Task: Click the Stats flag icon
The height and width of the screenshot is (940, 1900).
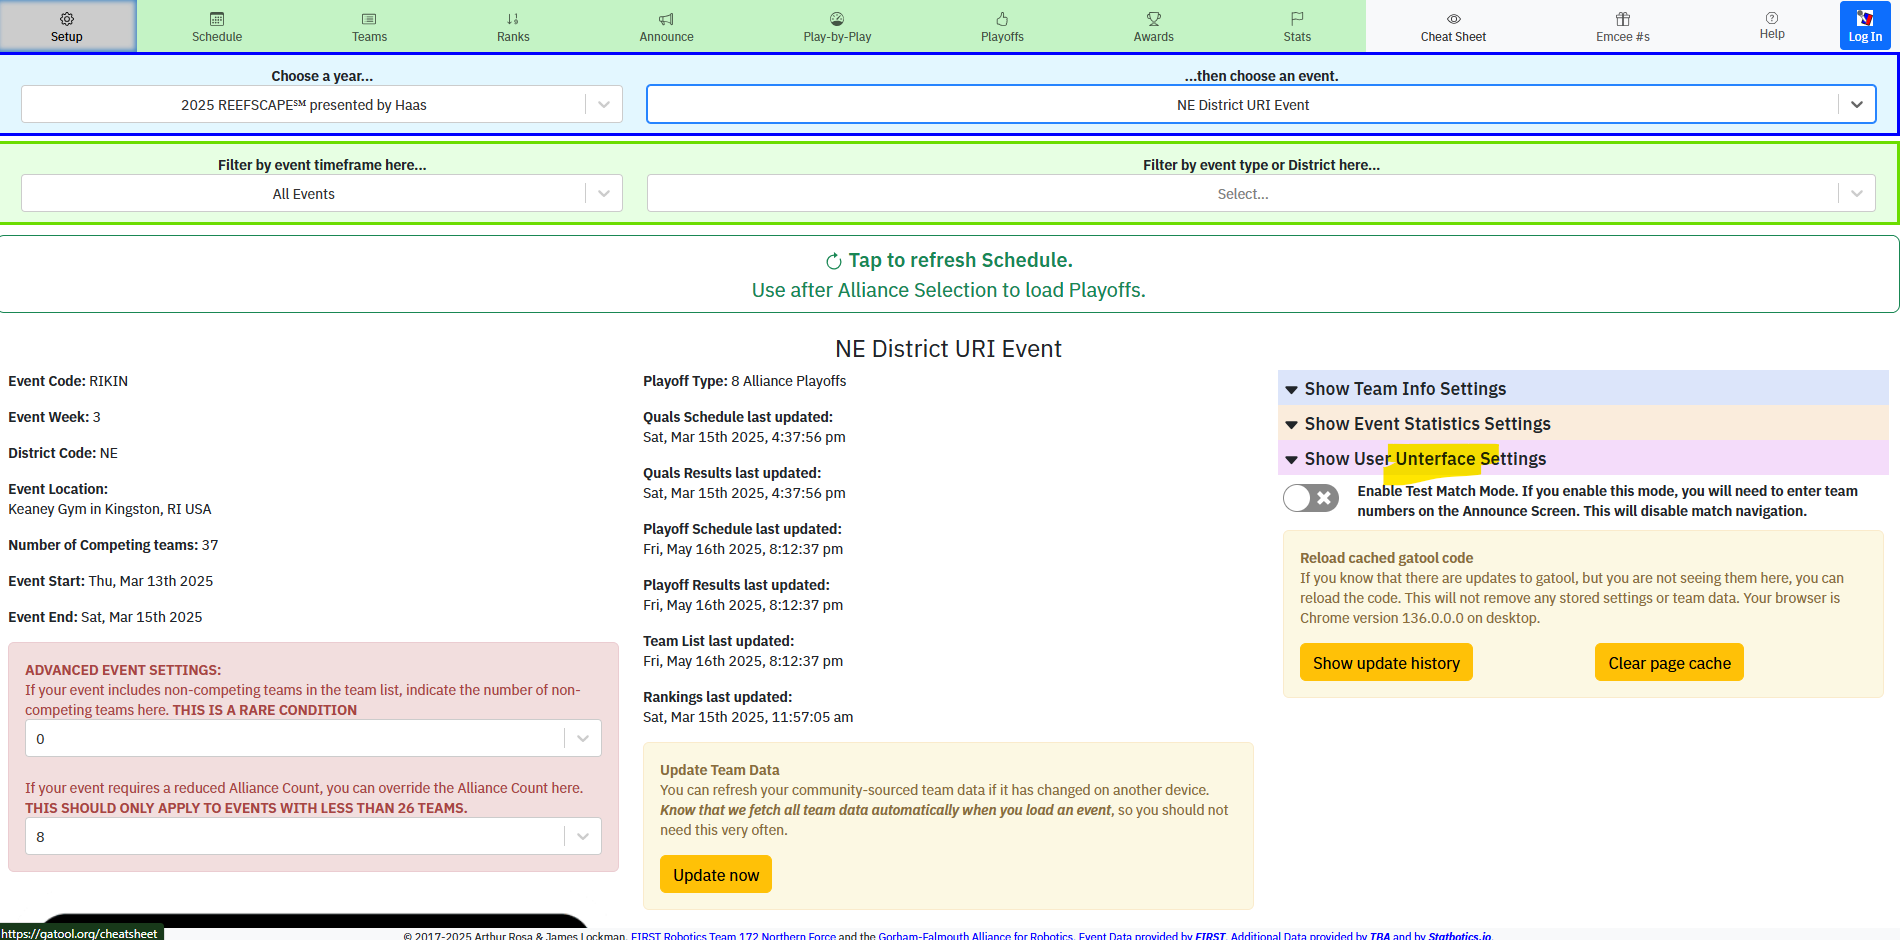Action: tap(1297, 19)
